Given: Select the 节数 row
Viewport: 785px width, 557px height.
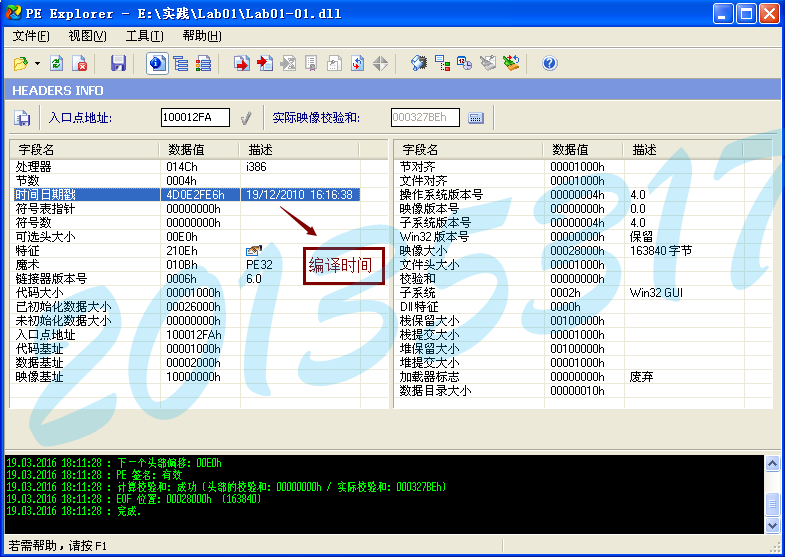Looking at the screenshot, I should click(187, 181).
